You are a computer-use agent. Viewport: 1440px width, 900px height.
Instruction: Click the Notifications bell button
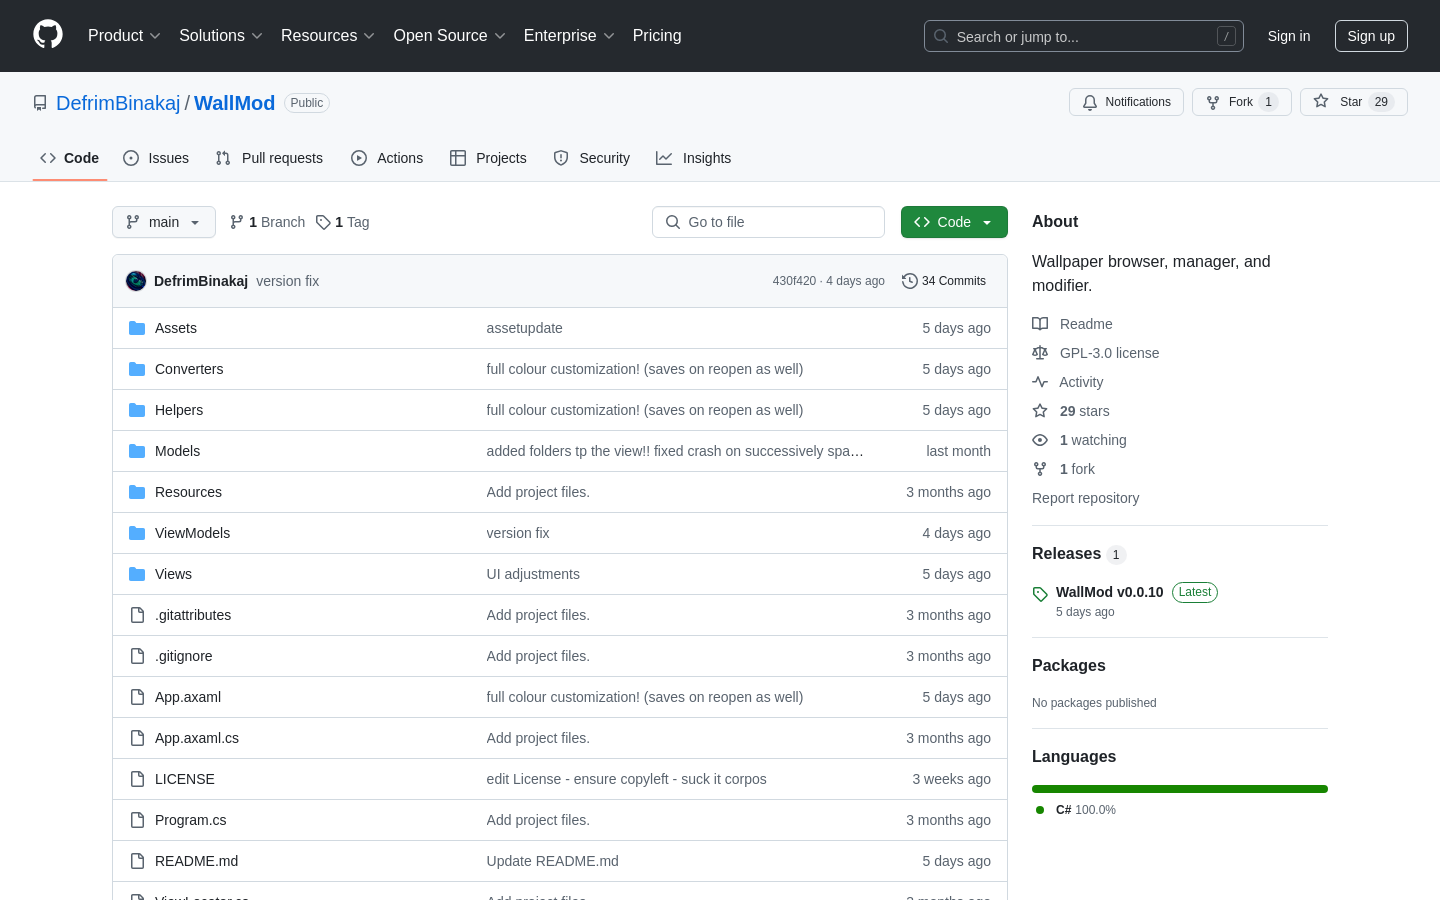1126,102
